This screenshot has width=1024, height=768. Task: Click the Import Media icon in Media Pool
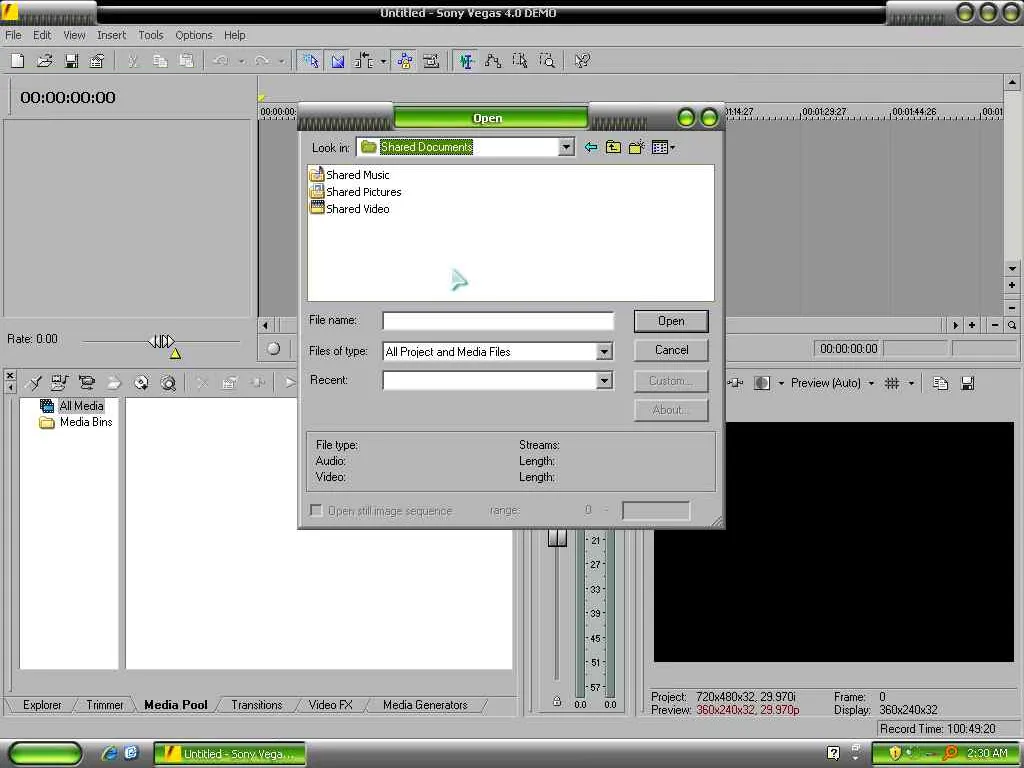[x=59, y=383]
